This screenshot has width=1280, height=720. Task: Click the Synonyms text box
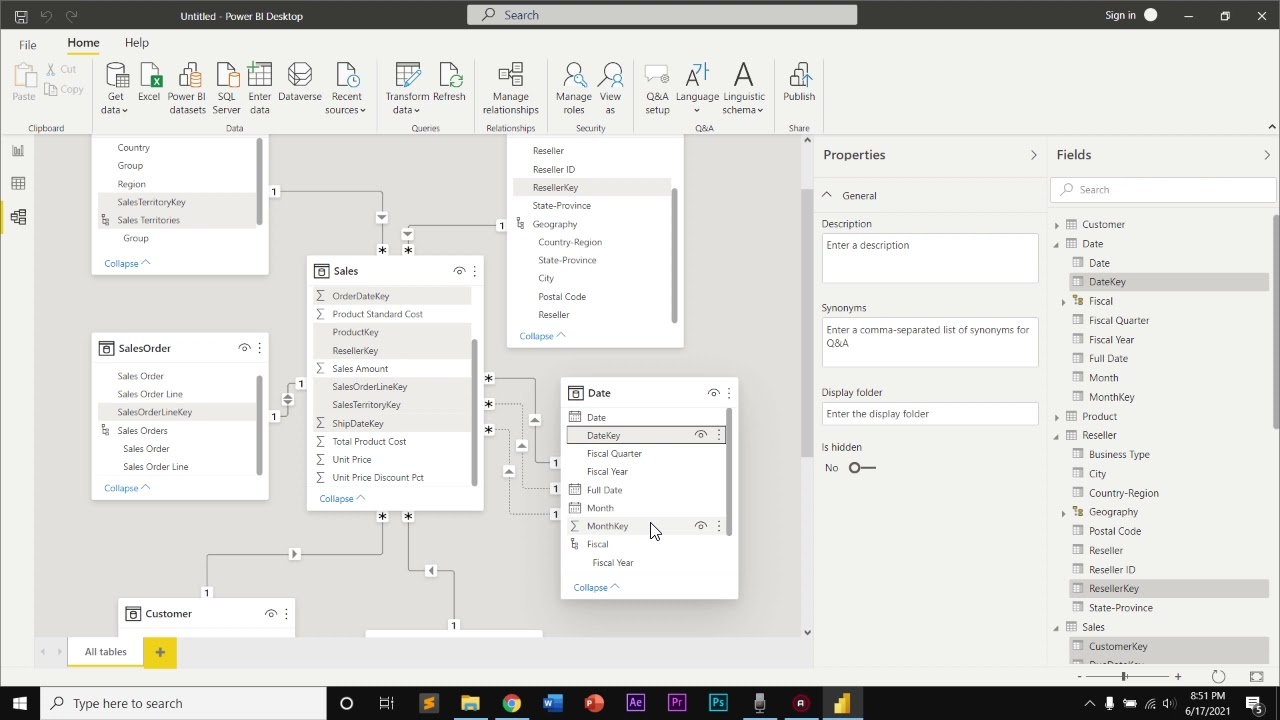[x=930, y=343]
